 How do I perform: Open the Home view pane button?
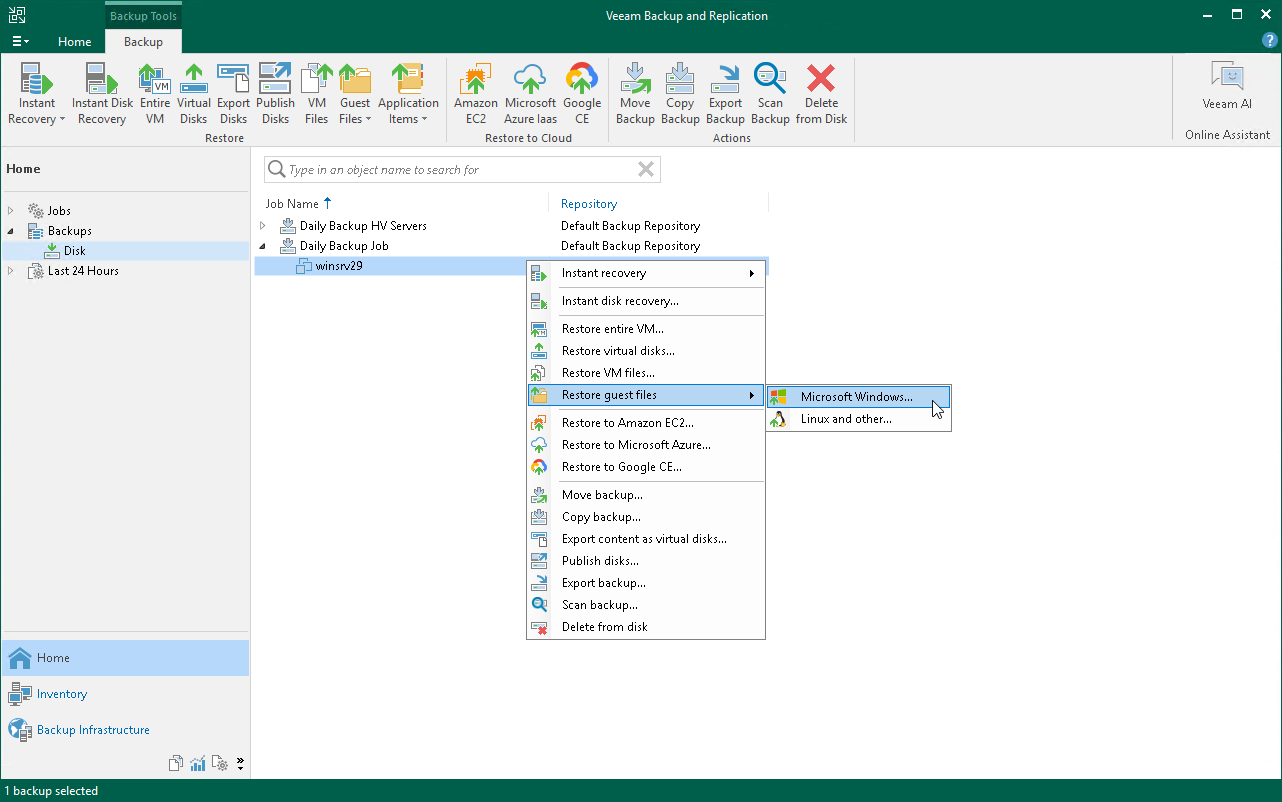coord(125,658)
